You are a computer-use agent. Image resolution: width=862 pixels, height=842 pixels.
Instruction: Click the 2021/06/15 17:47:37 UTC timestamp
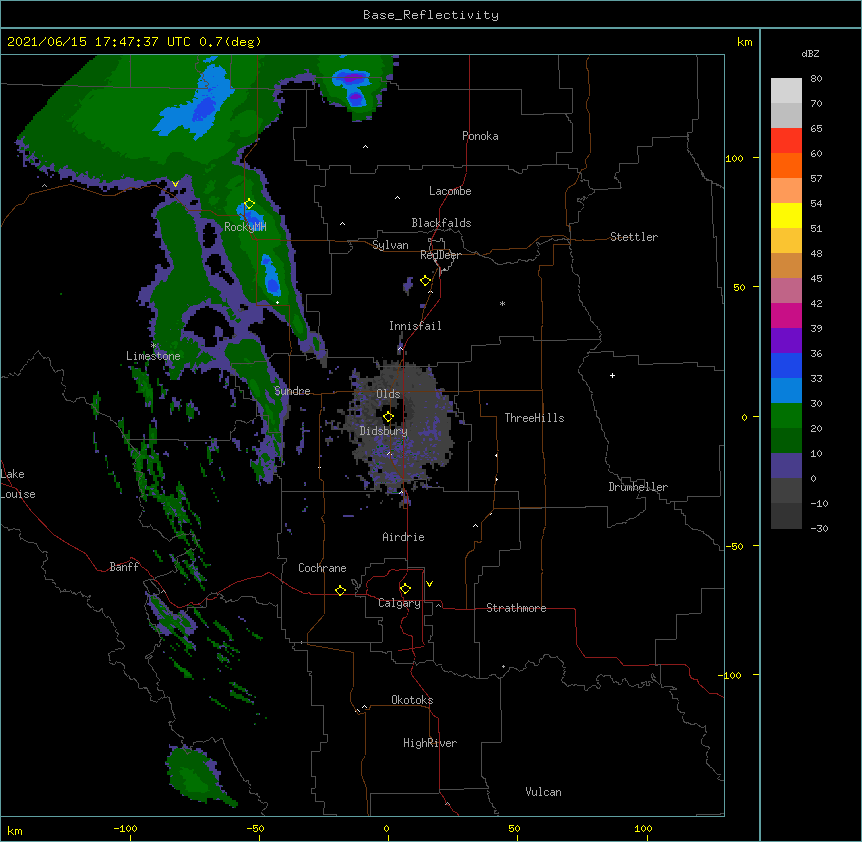(99, 42)
